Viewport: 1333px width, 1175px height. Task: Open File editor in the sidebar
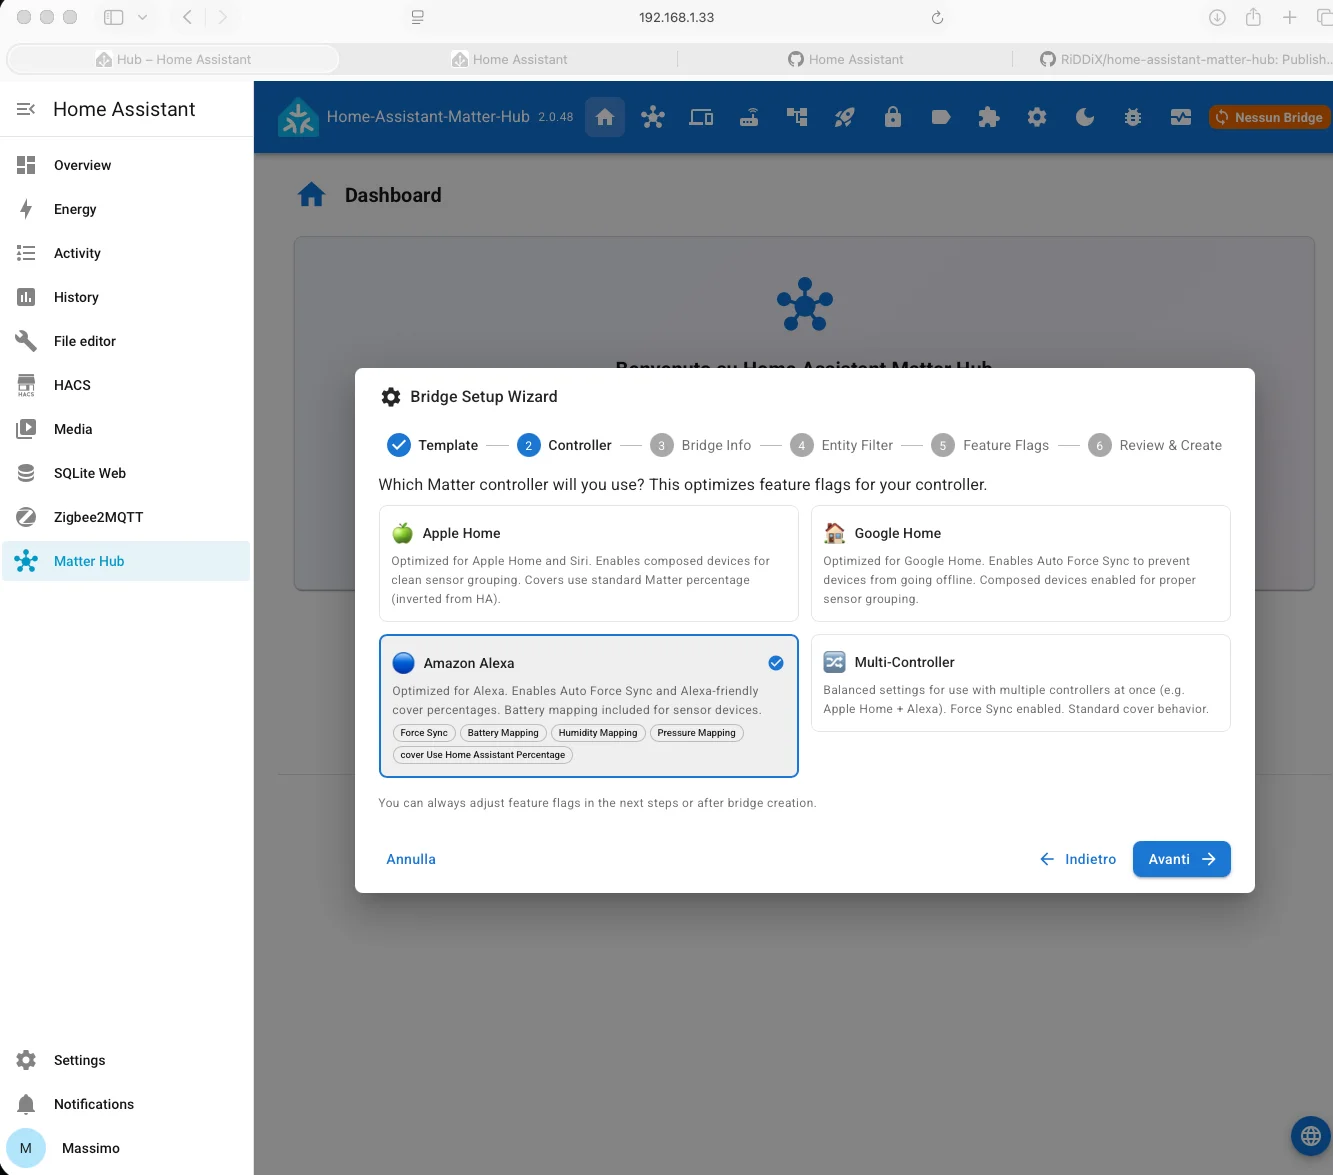click(126, 341)
